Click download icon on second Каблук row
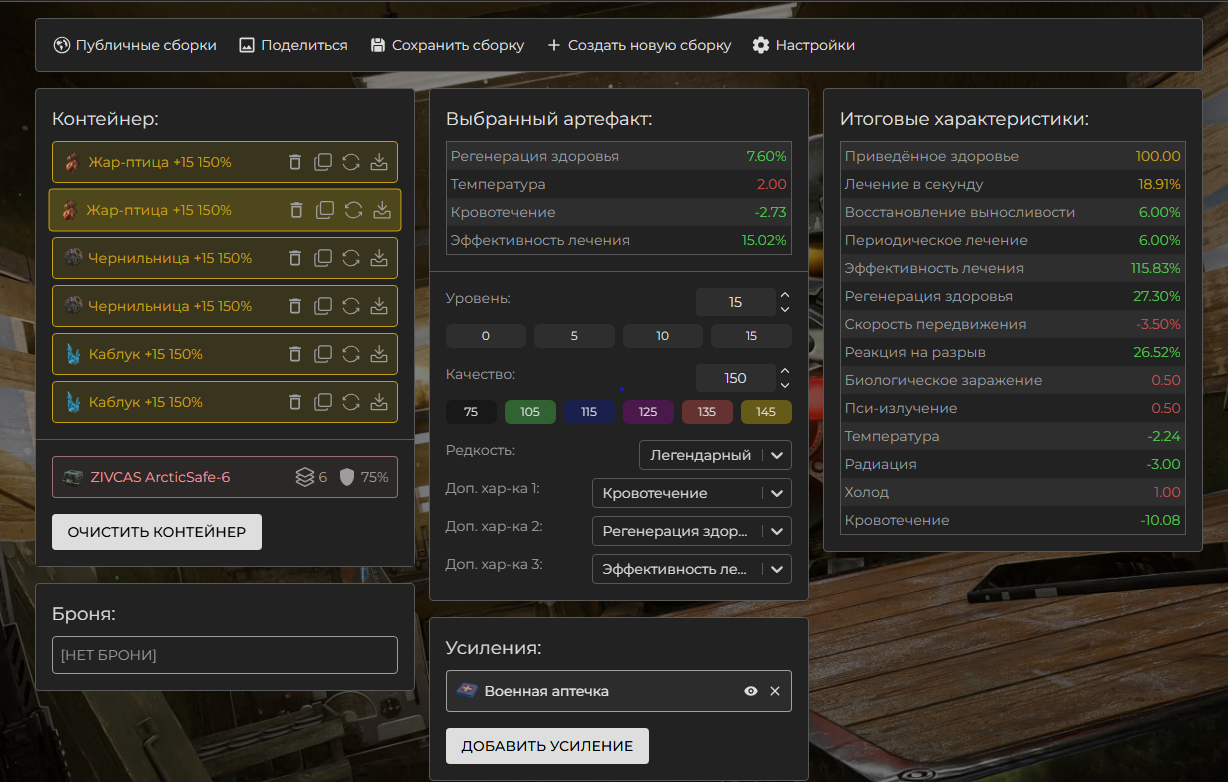Image resolution: width=1228 pixels, height=782 pixels. [379, 402]
